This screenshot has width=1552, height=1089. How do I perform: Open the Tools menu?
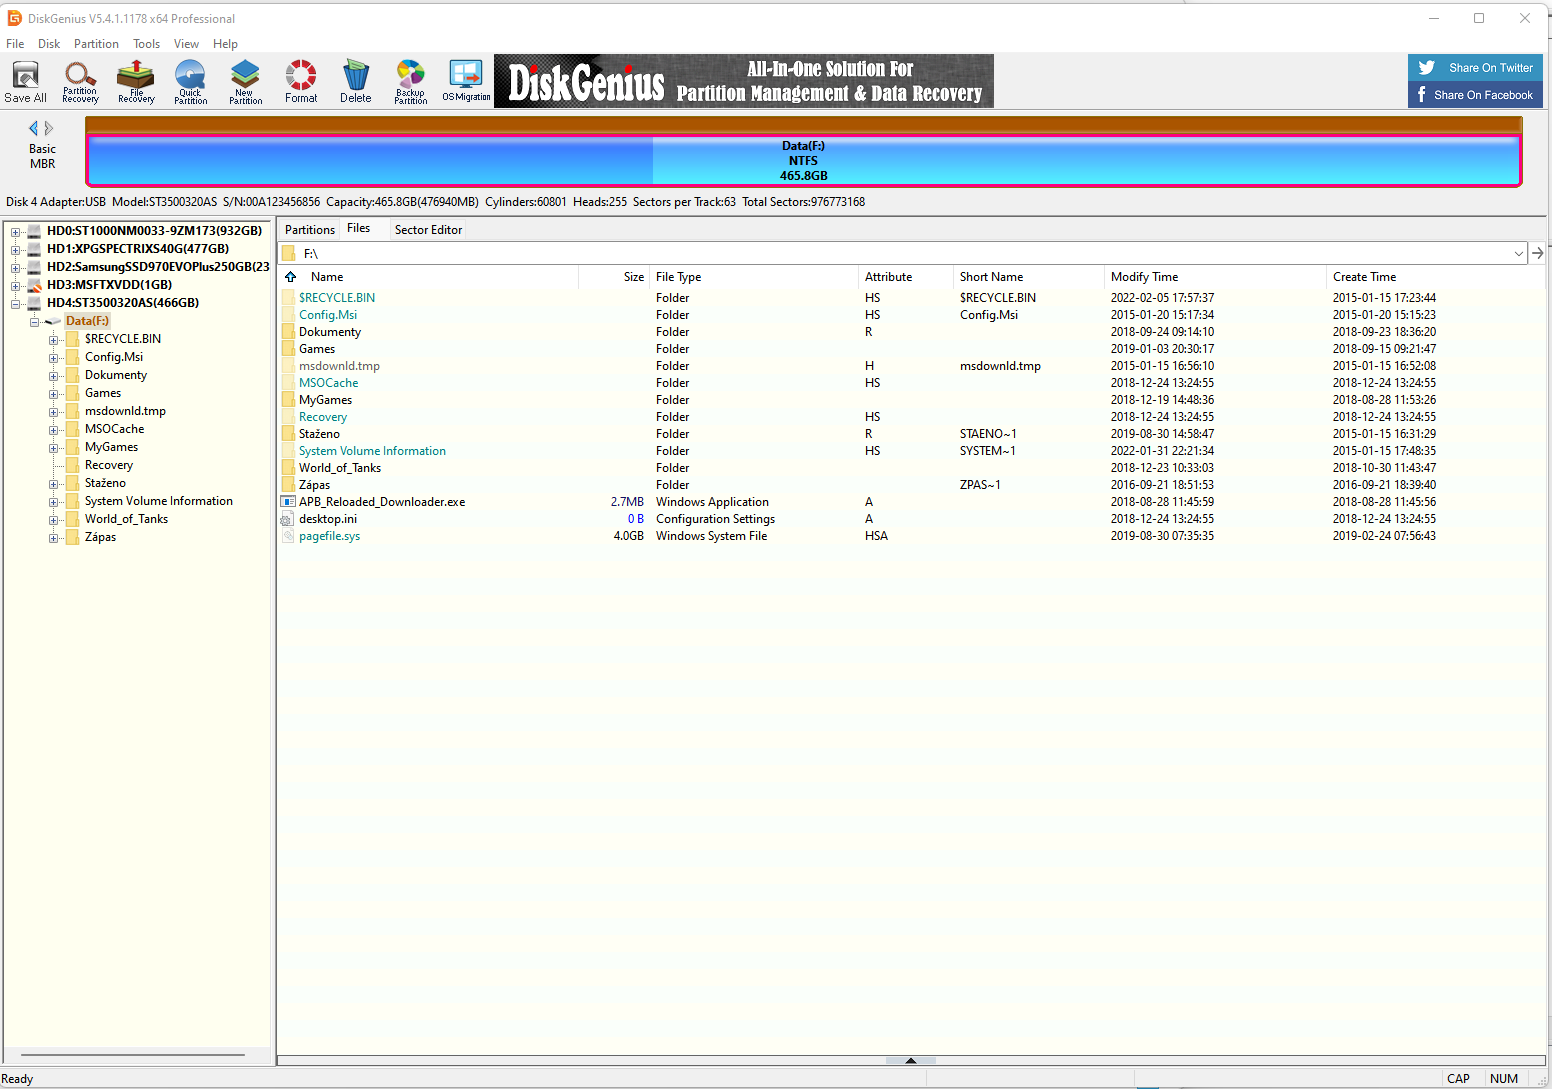146,44
